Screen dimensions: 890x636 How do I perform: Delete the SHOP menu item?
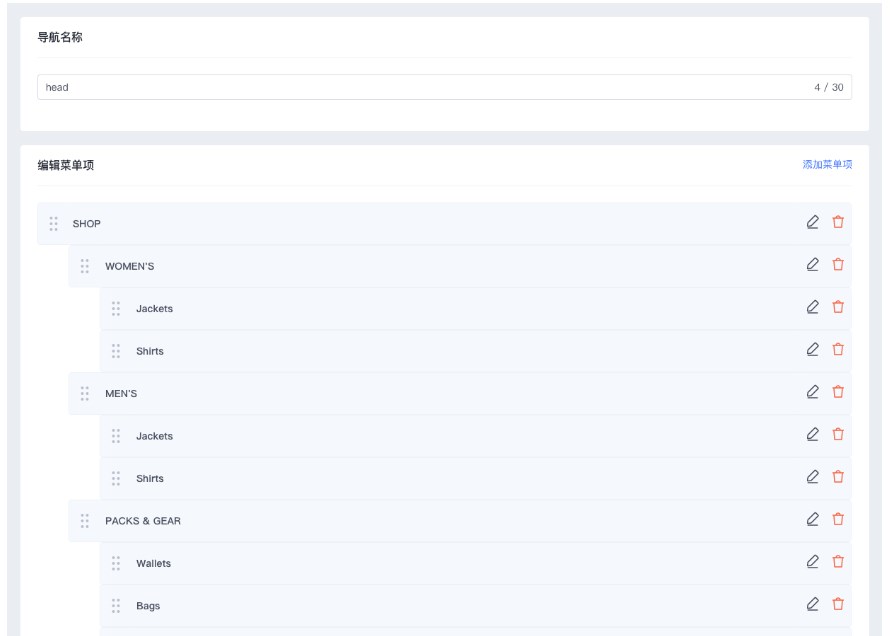(838, 222)
